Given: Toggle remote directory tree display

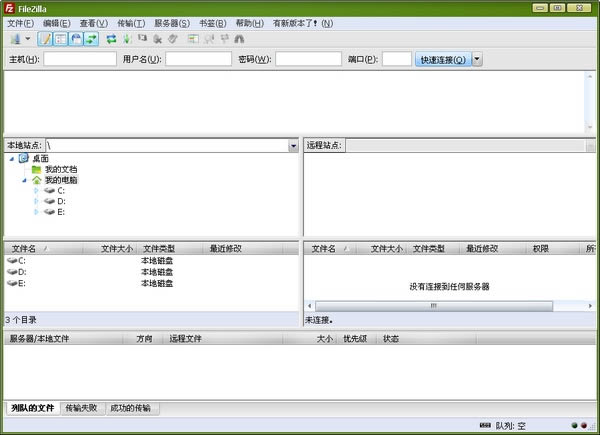Looking at the screenshot, I should pyautogui.click(x=76, y=39).
